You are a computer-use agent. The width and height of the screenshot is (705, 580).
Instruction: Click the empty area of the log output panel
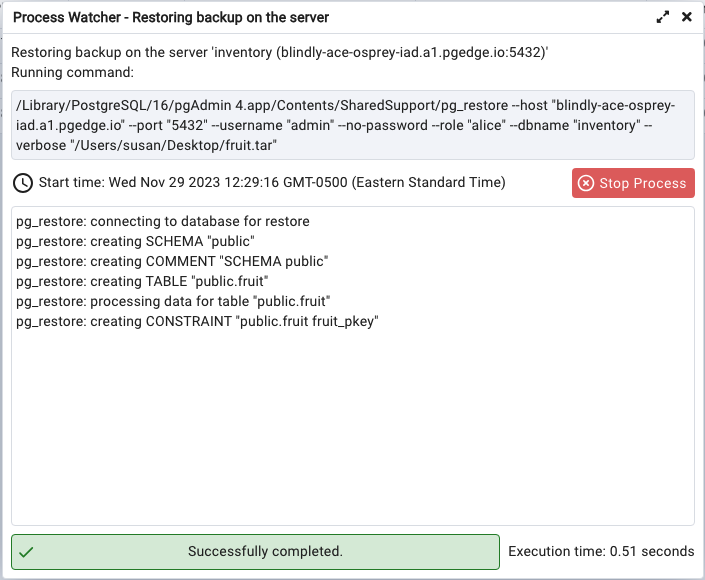coord(352,430)
